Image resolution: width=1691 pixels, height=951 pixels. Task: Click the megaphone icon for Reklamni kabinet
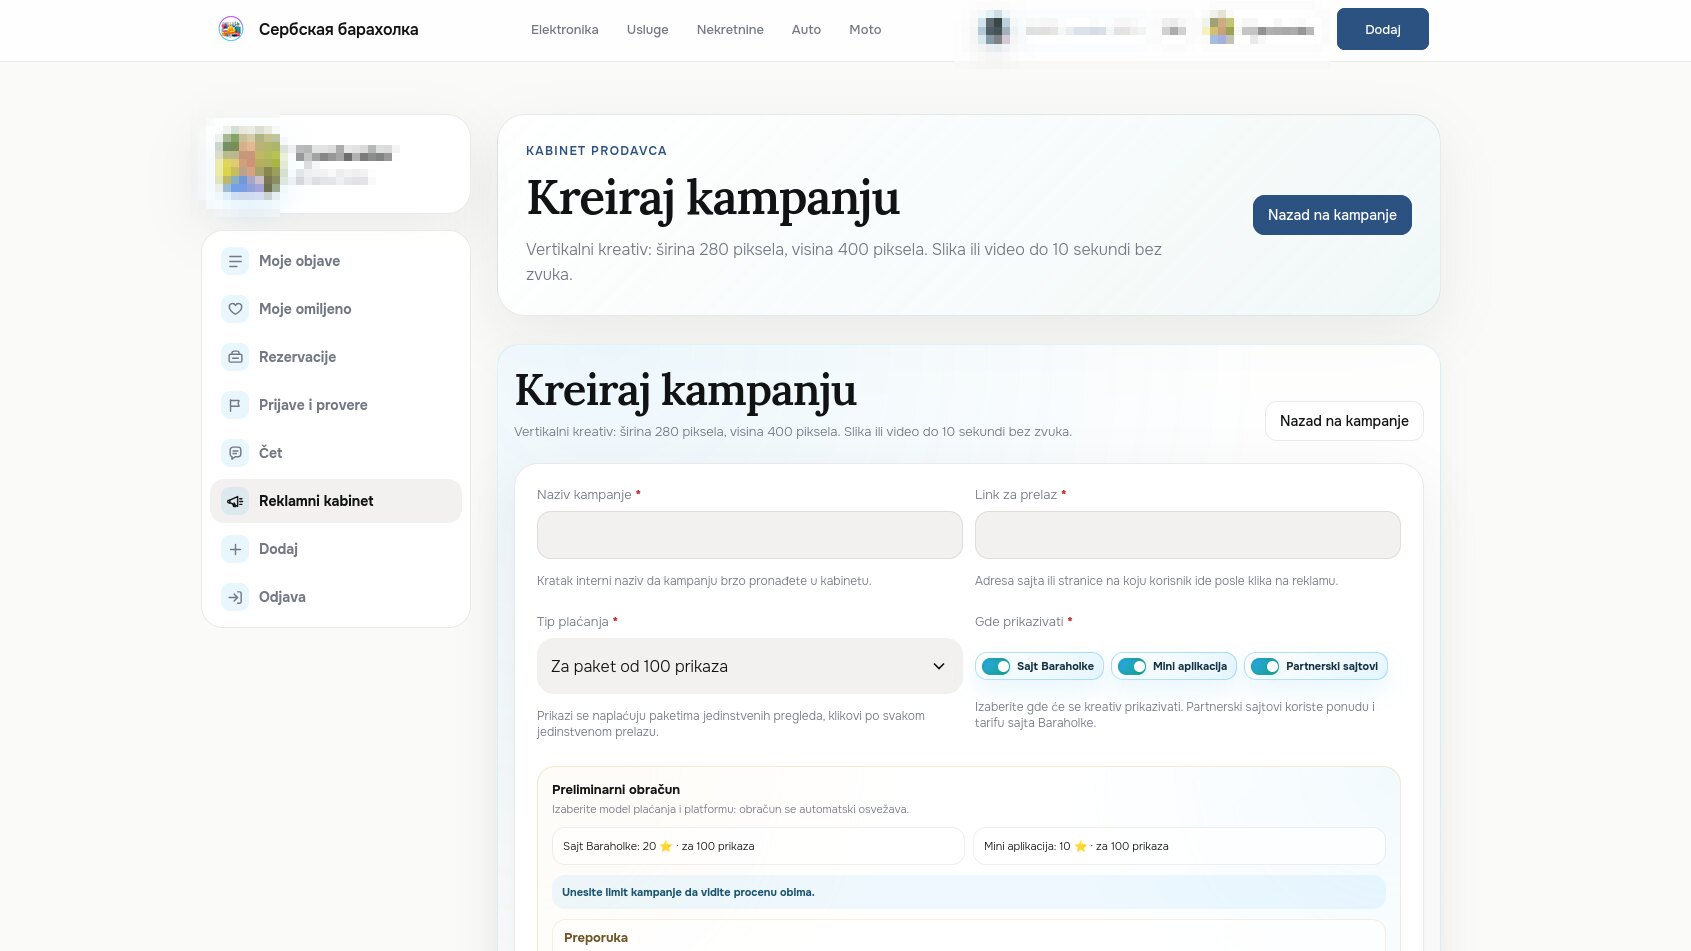(x=235, y=501)
